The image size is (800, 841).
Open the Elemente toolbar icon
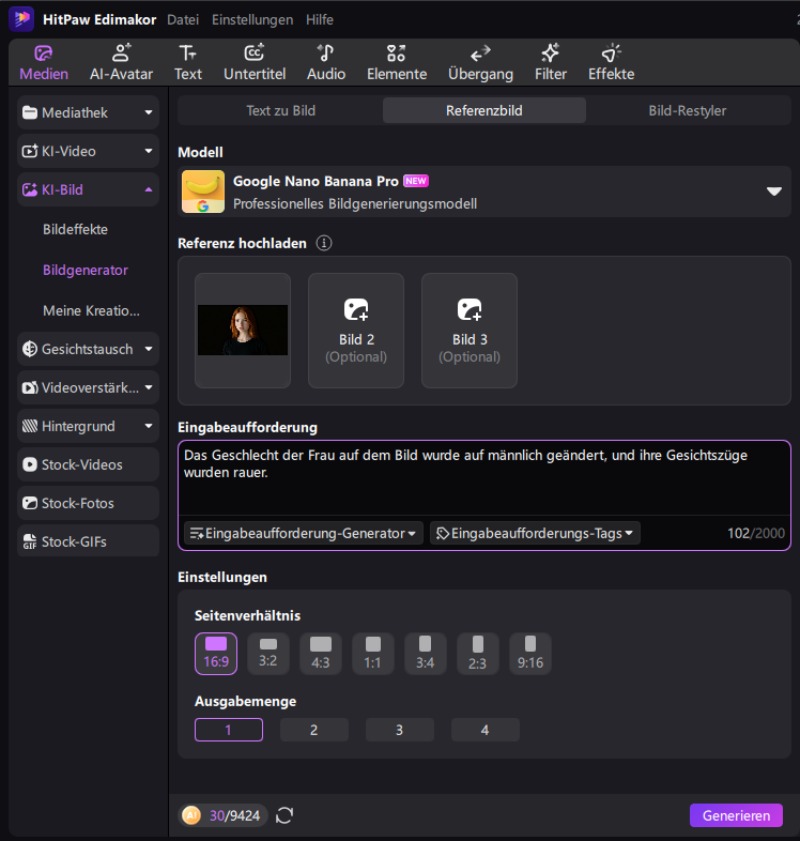click(x=396, y=62)
